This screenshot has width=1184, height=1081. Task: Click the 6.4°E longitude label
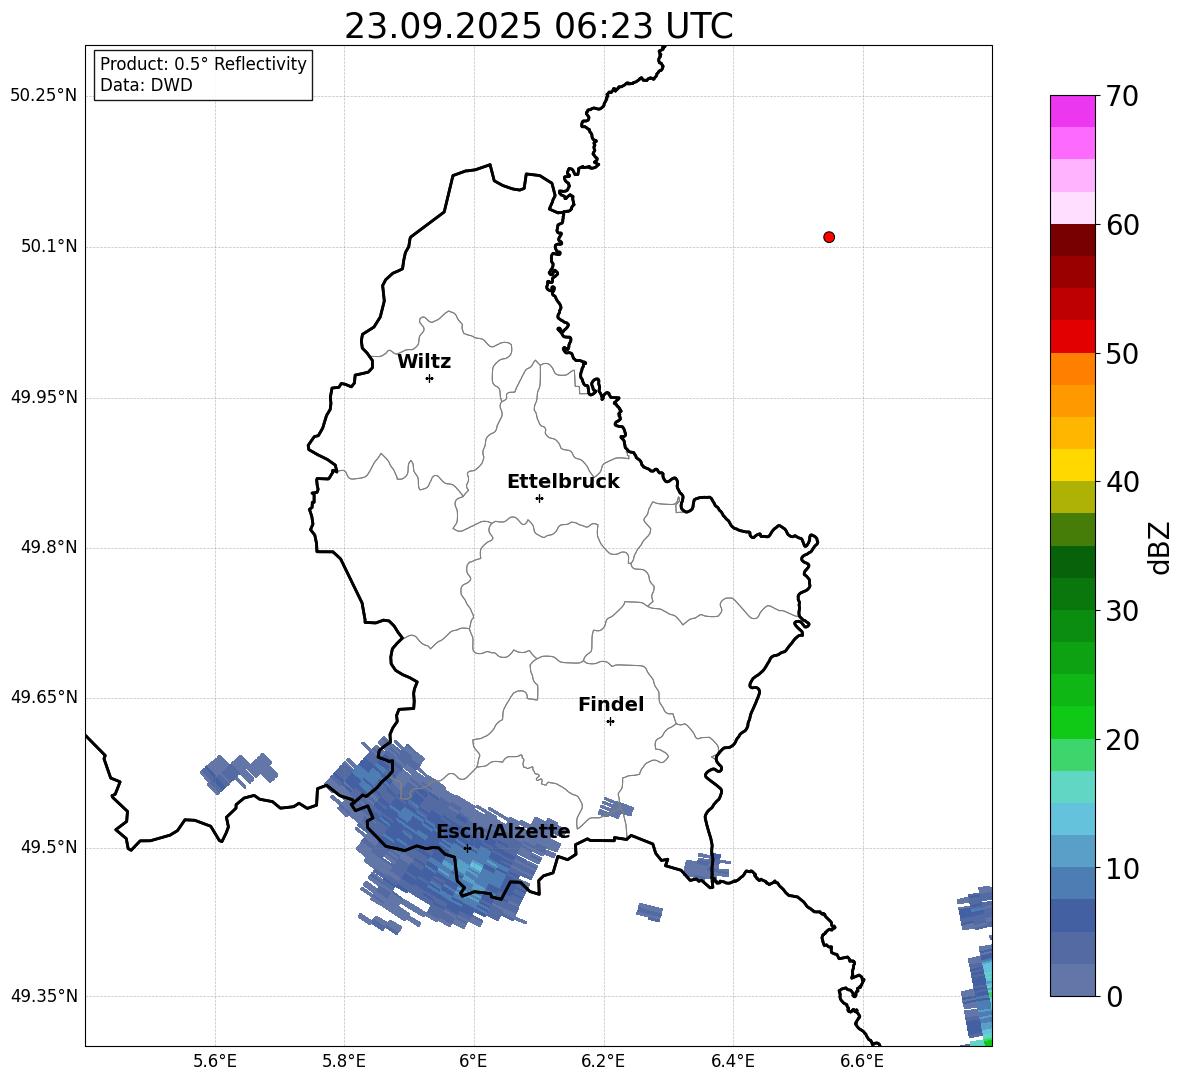pyautogui.click(x=732, y=1061)
